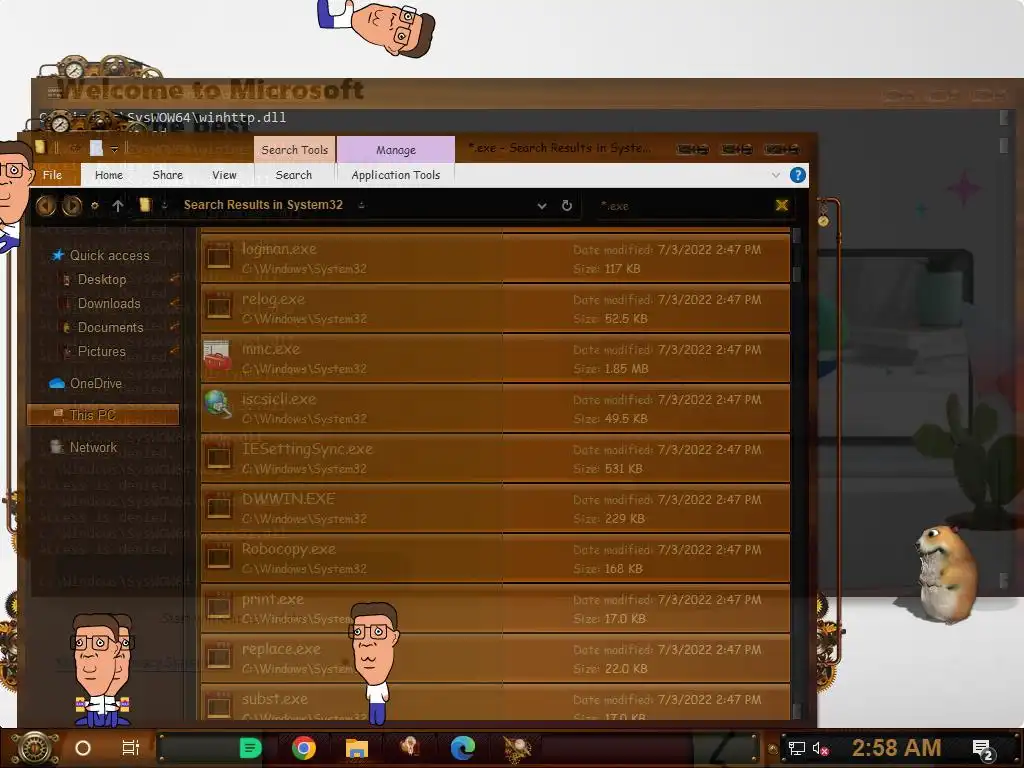Open File Explorer taskbar icon
1024x768 pixels.
(x=357, y=748)
